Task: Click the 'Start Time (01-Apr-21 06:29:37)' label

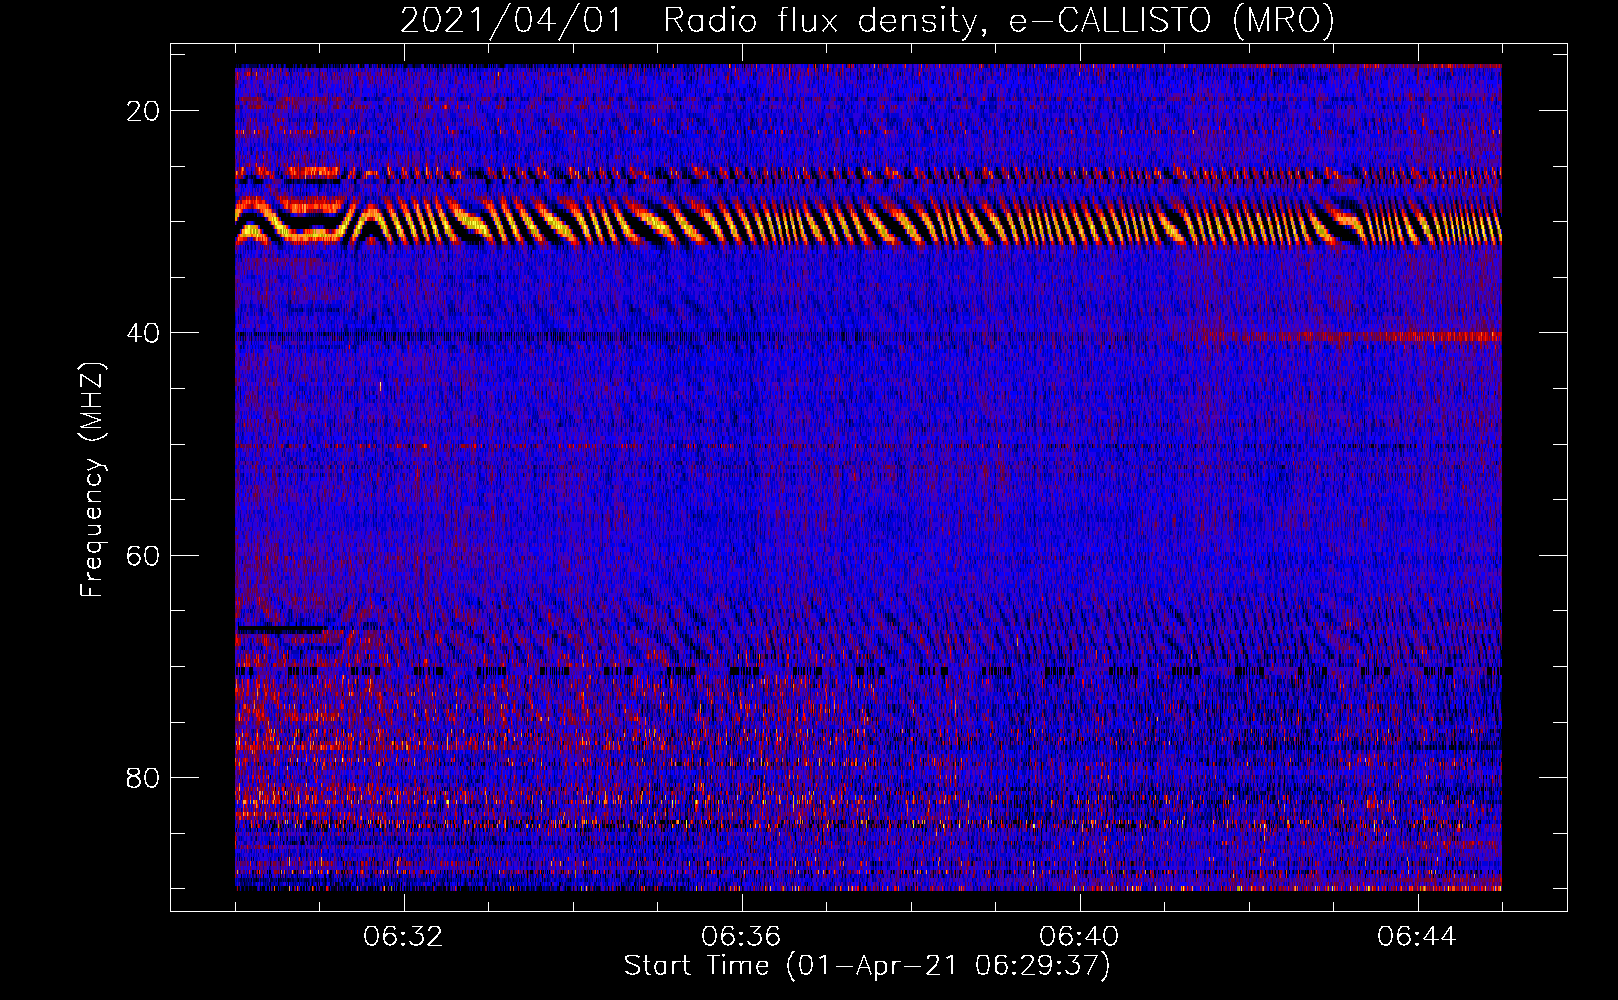Action: click(x=867, y=966)
